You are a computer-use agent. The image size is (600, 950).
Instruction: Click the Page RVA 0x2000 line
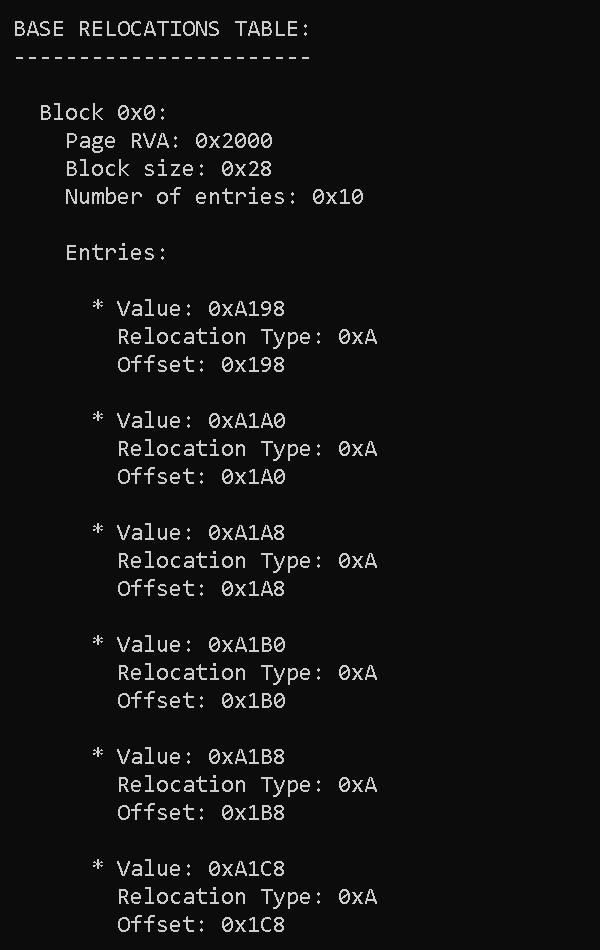169,141
